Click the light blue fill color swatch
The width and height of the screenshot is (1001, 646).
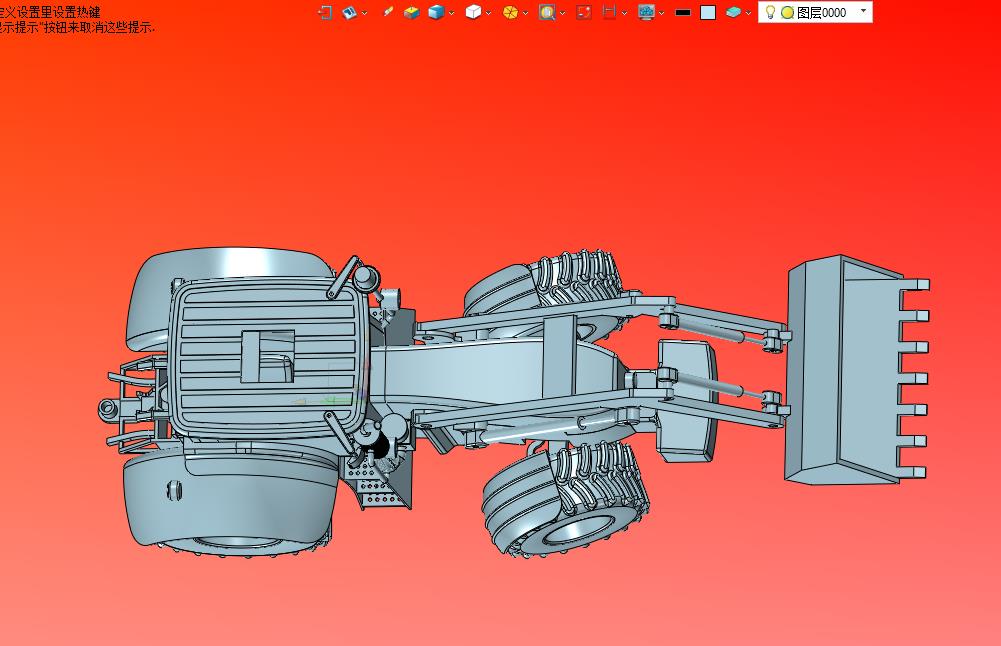tap(708, 12)
